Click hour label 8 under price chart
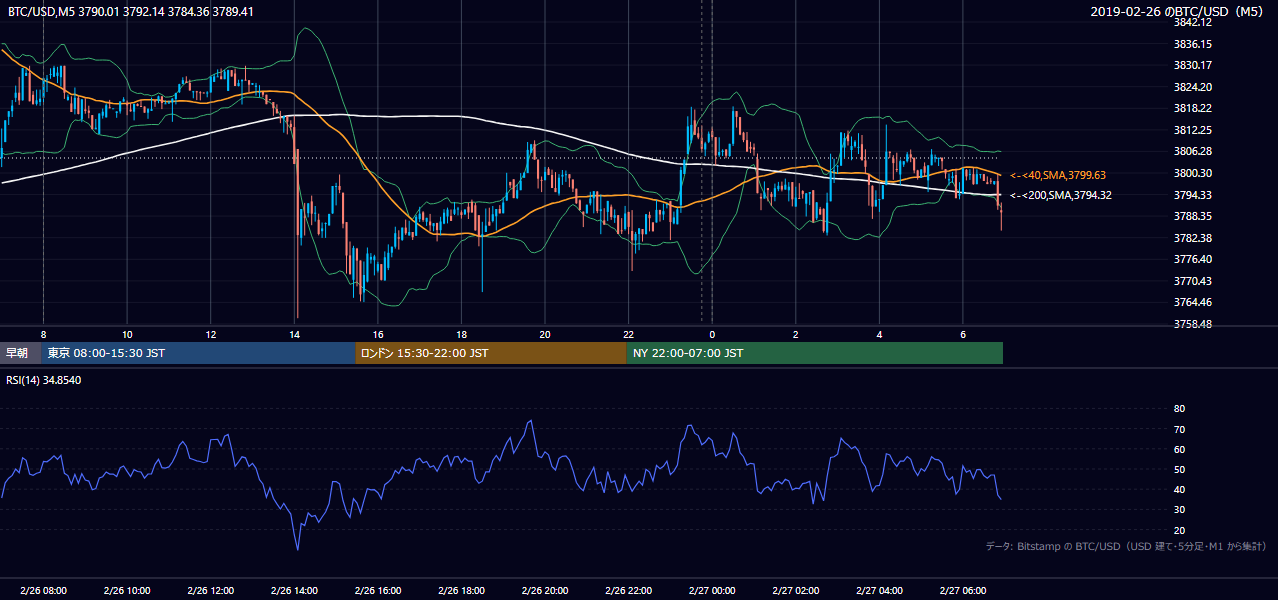The height and width of the screenshot is (600, 1278). 43,334
